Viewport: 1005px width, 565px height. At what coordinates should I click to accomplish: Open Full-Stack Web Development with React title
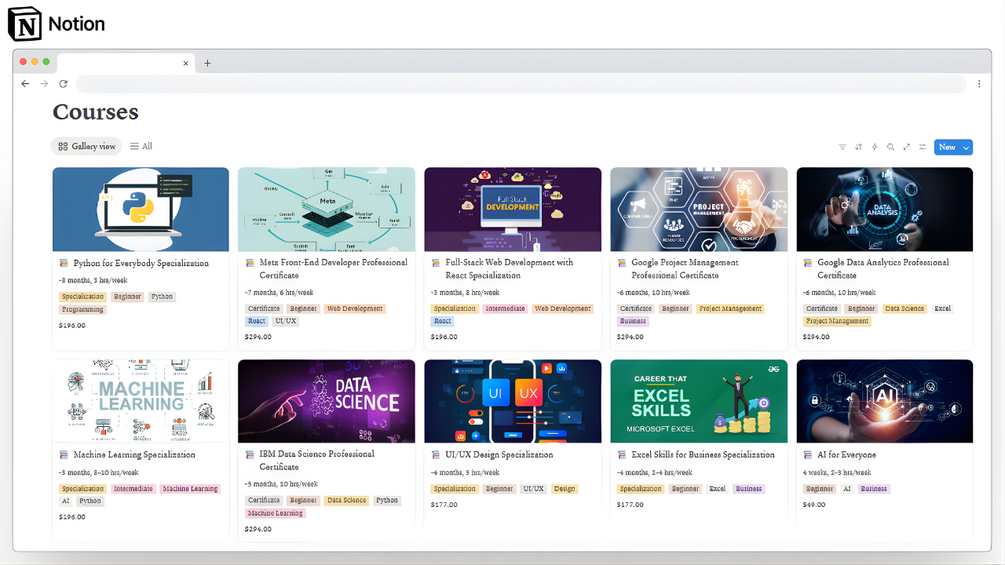509,268
